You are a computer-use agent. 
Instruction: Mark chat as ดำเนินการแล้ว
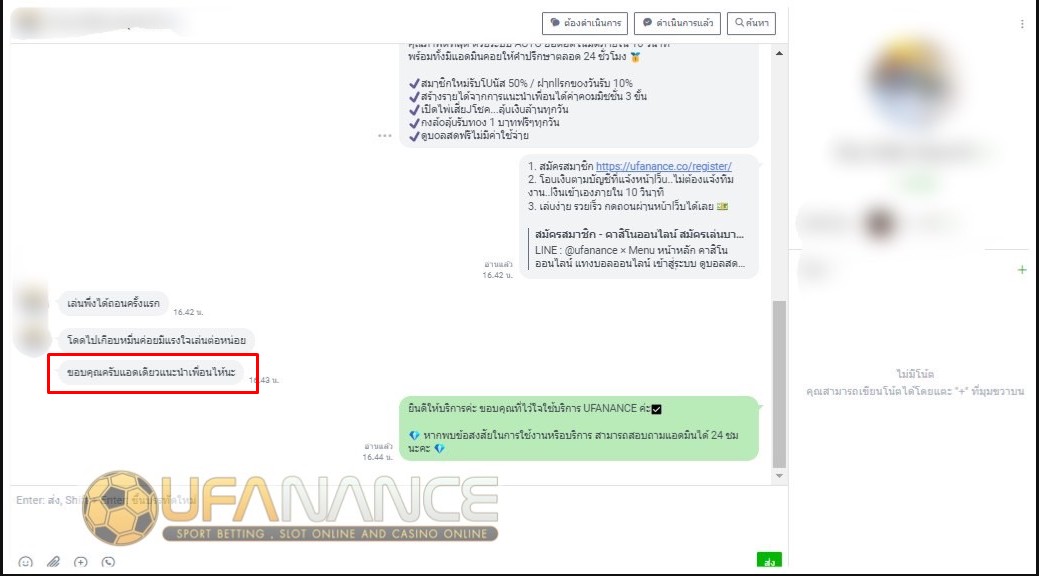click(677, 22)
